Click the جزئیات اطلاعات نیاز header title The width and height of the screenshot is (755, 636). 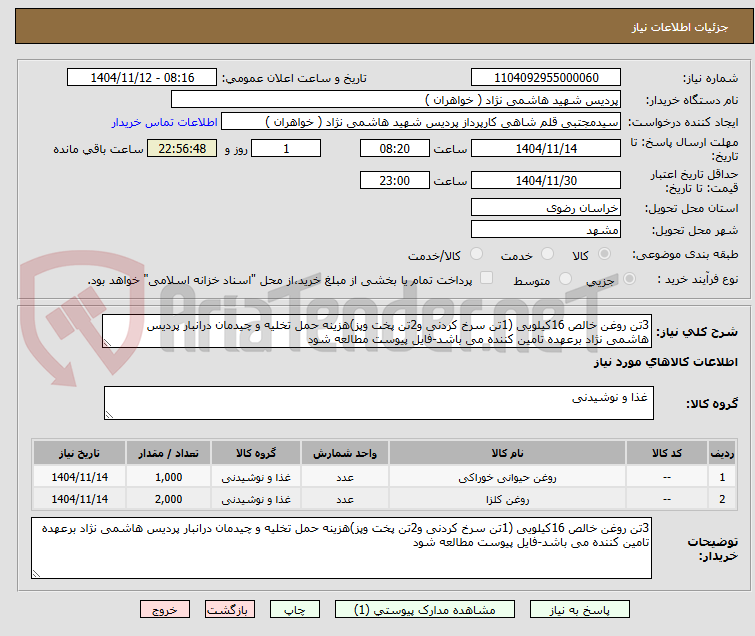click(x=679, y=27)
